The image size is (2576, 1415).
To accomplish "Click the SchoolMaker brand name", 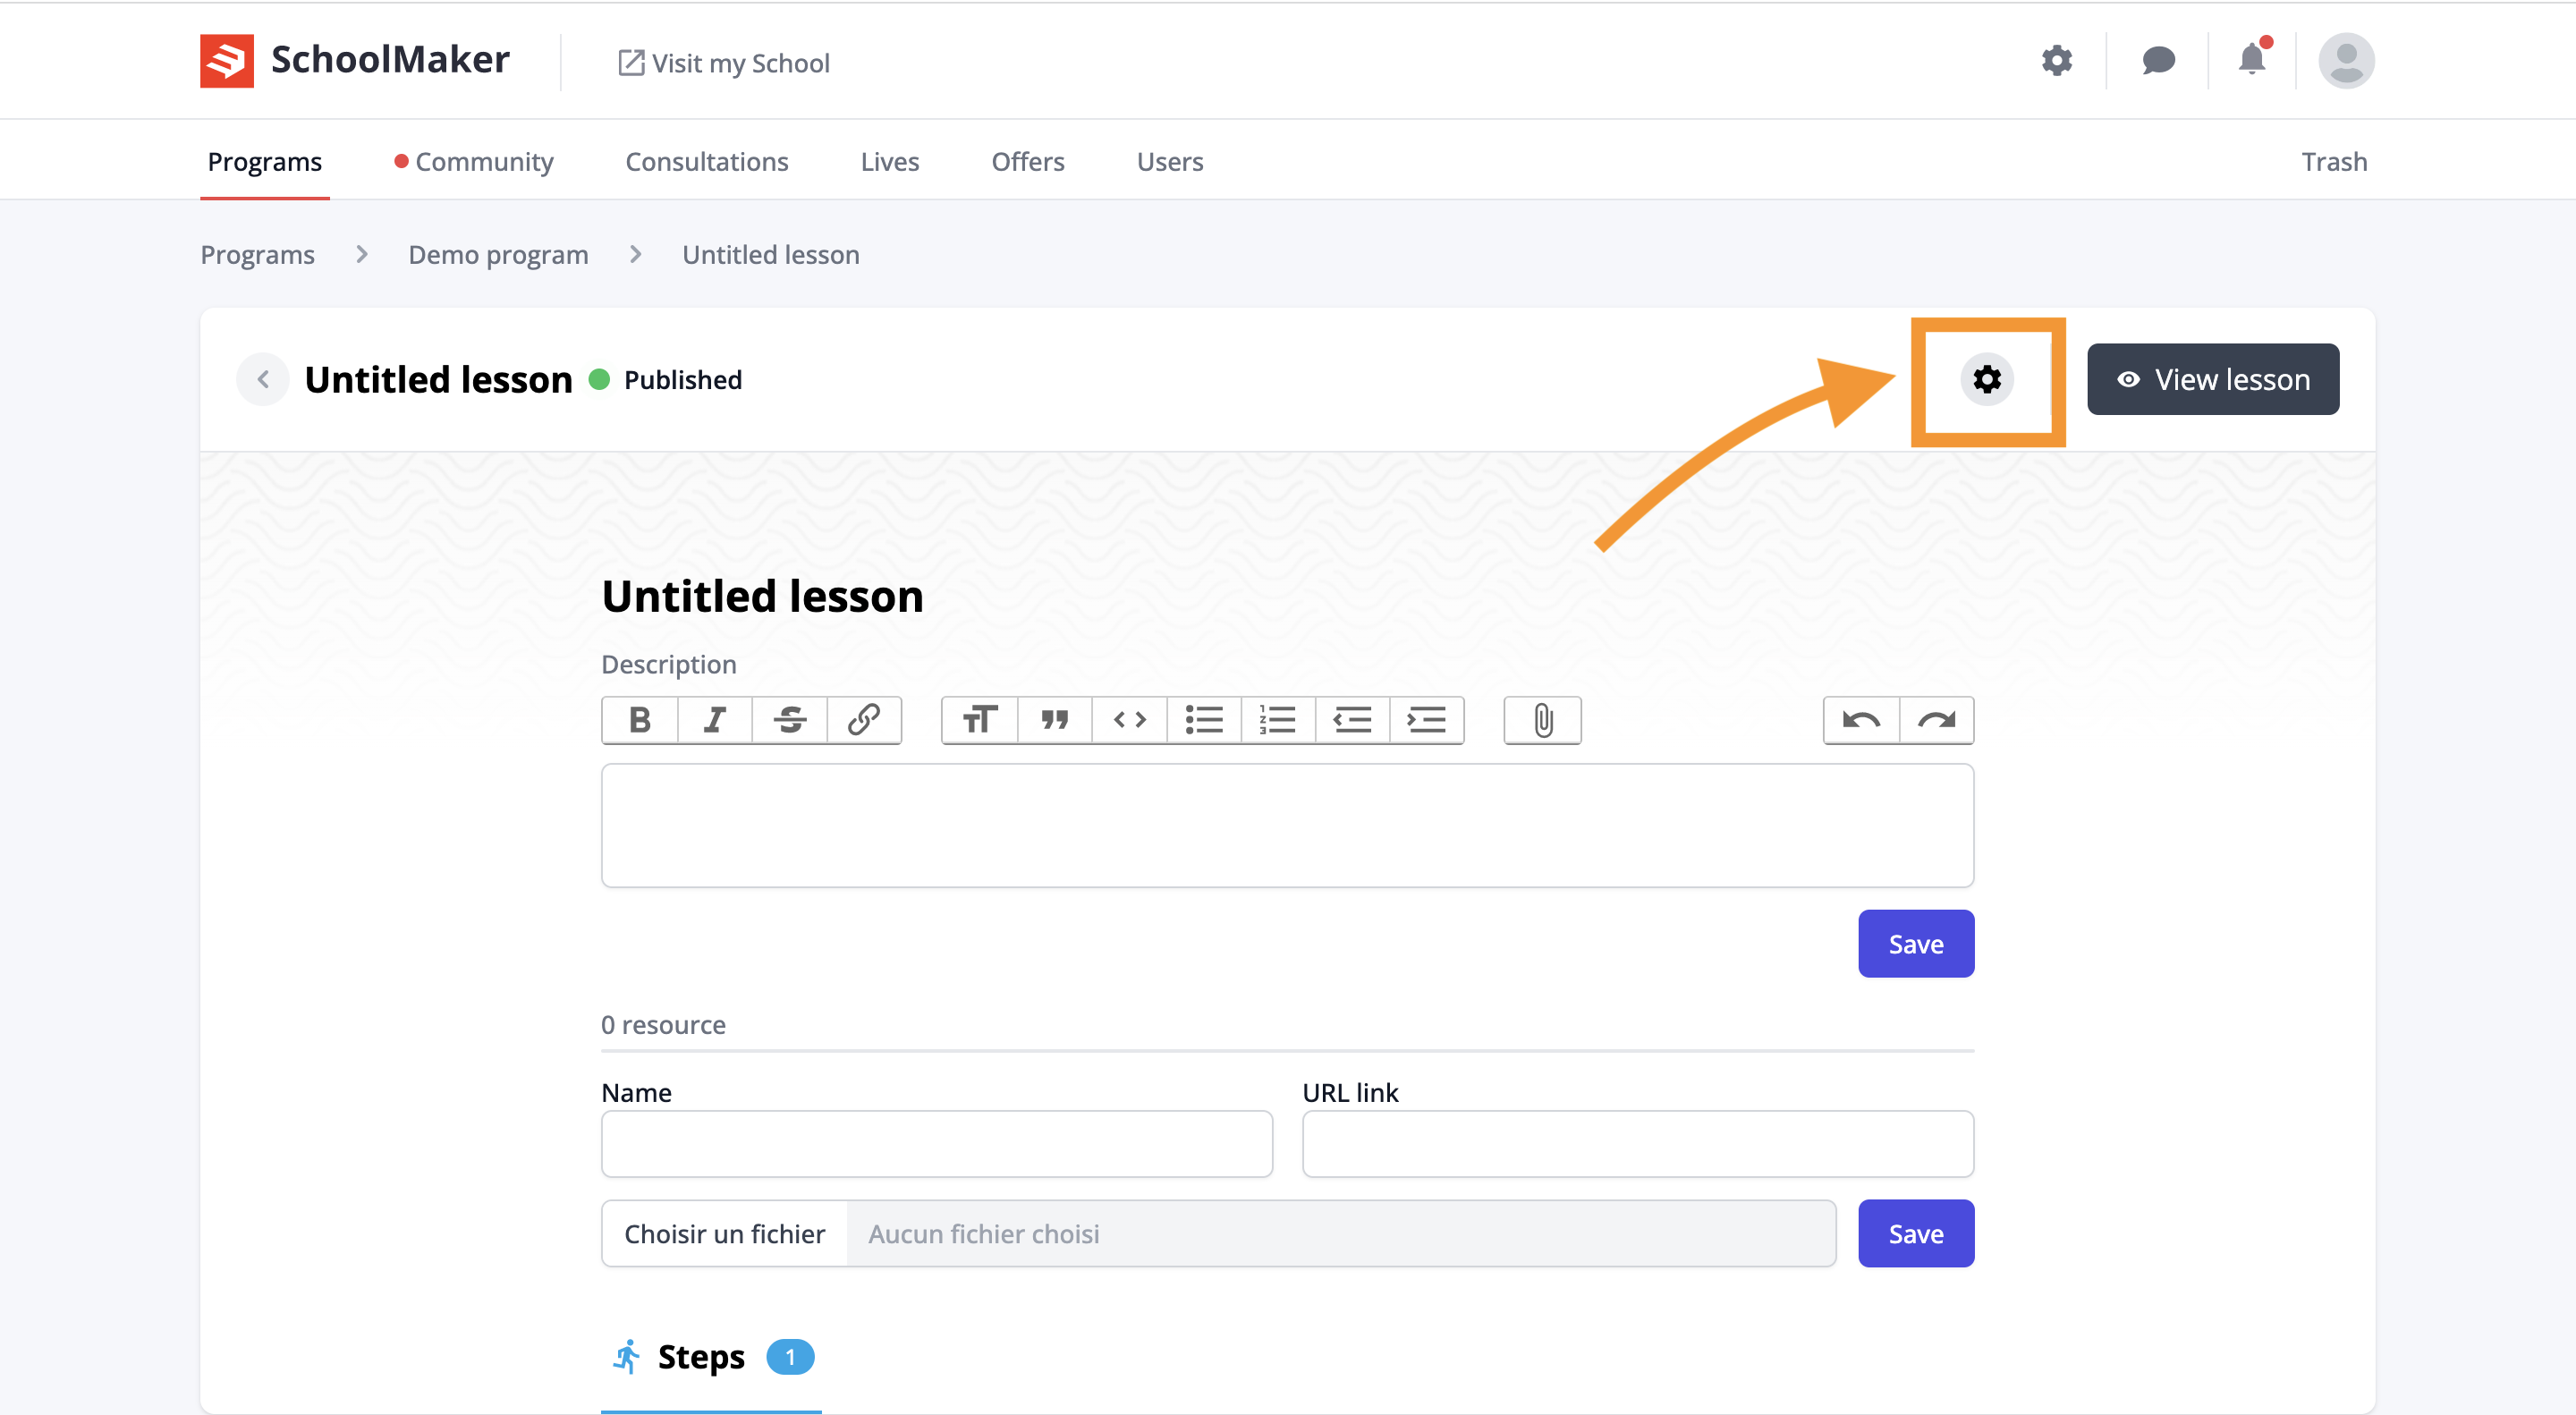I will pyautogui.click(x=390, y=60).
